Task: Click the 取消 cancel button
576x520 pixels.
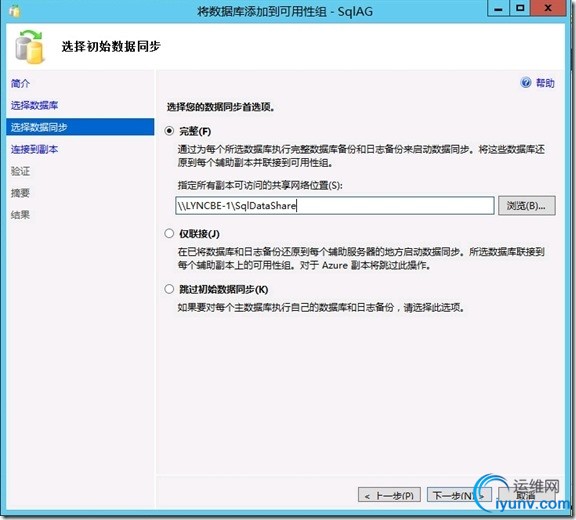Action: click(x=526, y=496)
